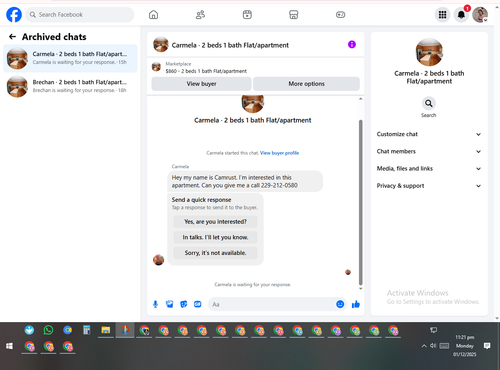This screenshot has height=370, width=500.
Task: Open the Marketplace storefront icon
Action: point(293,15)
